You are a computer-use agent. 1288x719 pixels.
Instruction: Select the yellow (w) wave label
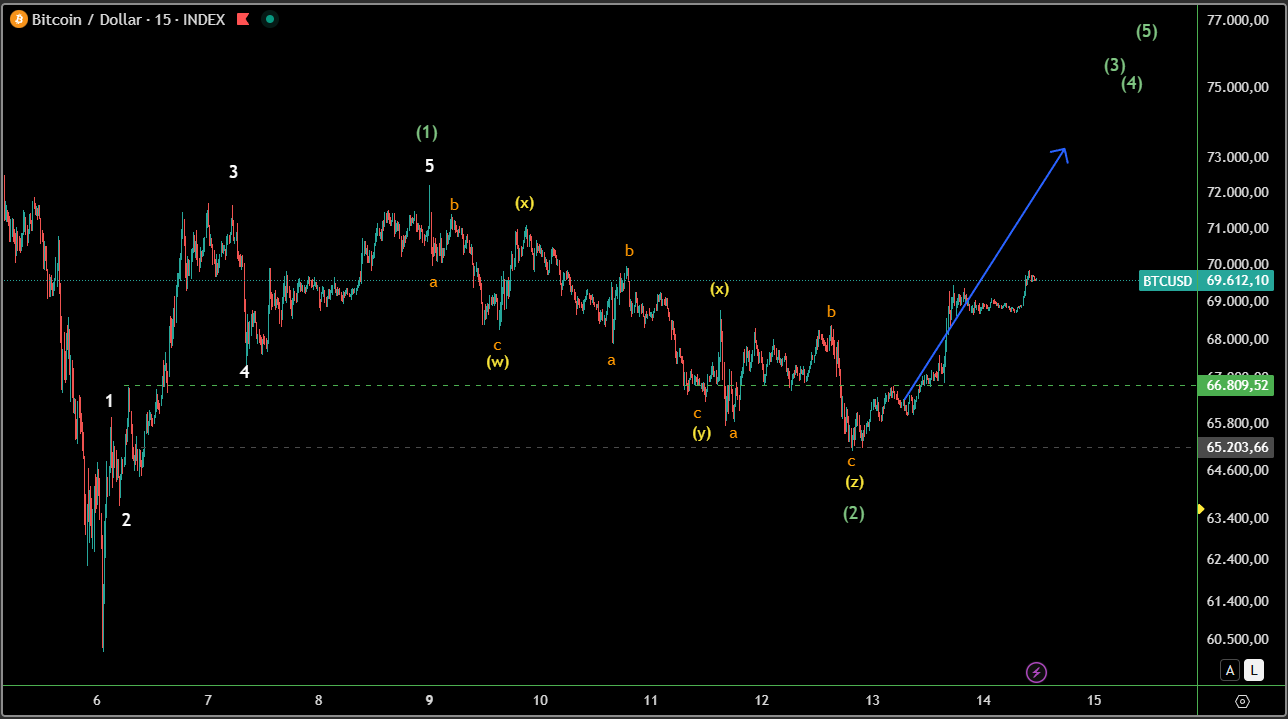tap(498, 362)
